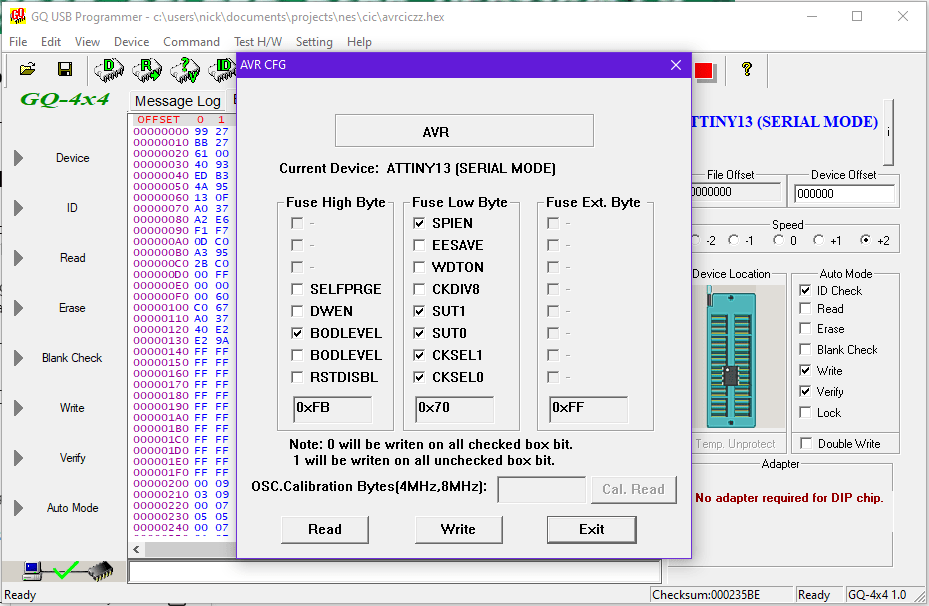929x606 pixels.
Task: Click the red stop square icon
Action: point(704,71)
